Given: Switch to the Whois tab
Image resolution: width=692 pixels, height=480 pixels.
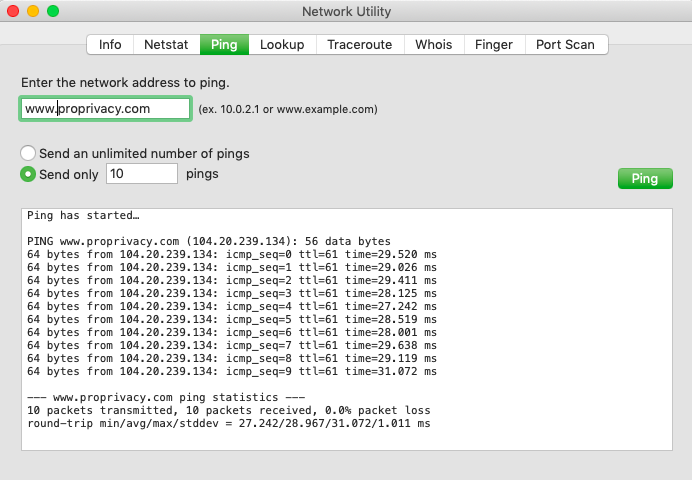Looking at the screenshot, I should pos(433,45).
